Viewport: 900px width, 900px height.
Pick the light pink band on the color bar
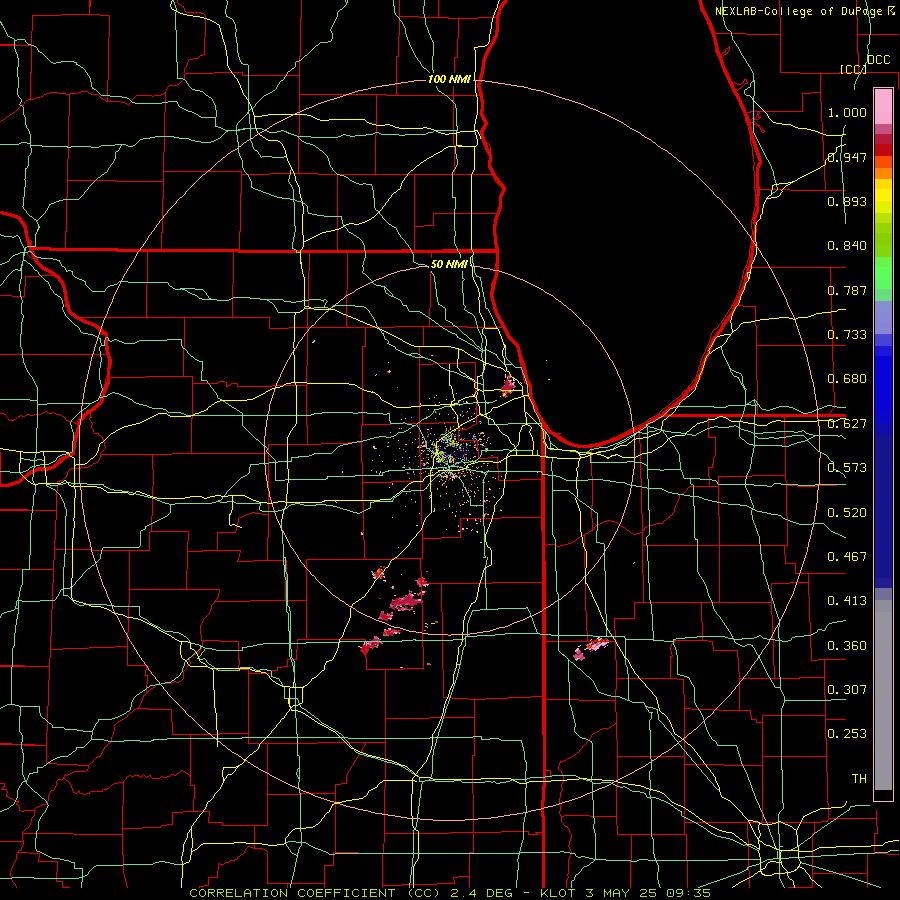(883, 106)
